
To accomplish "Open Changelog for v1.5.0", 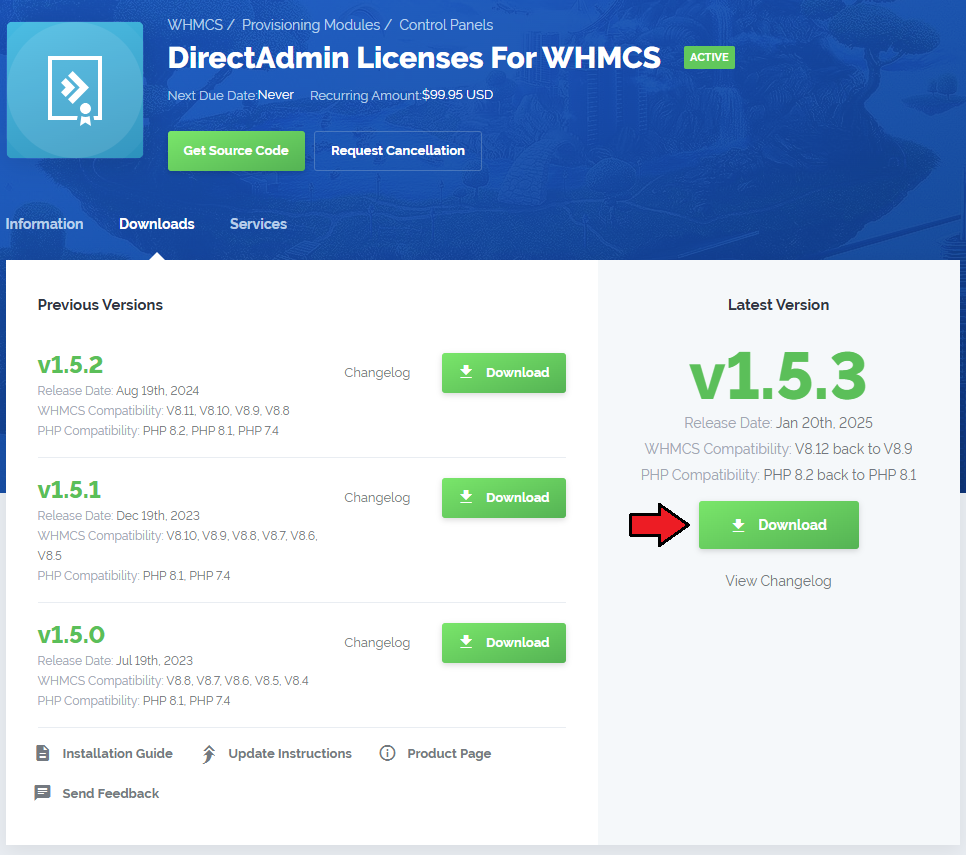I will click(x=376, y=642).
